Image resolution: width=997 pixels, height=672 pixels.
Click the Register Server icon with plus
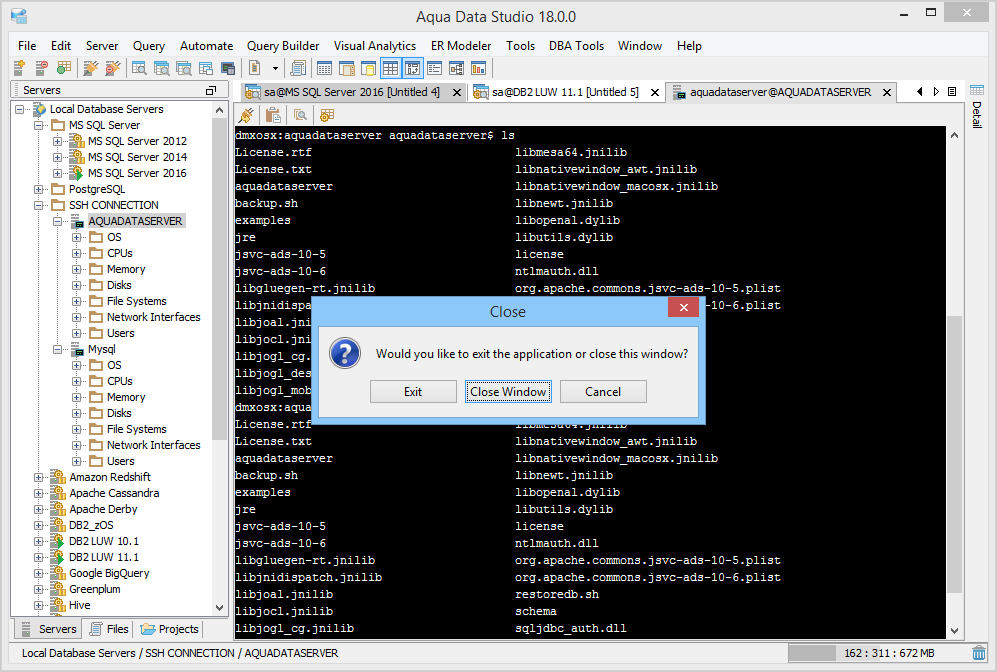point(19,68)
